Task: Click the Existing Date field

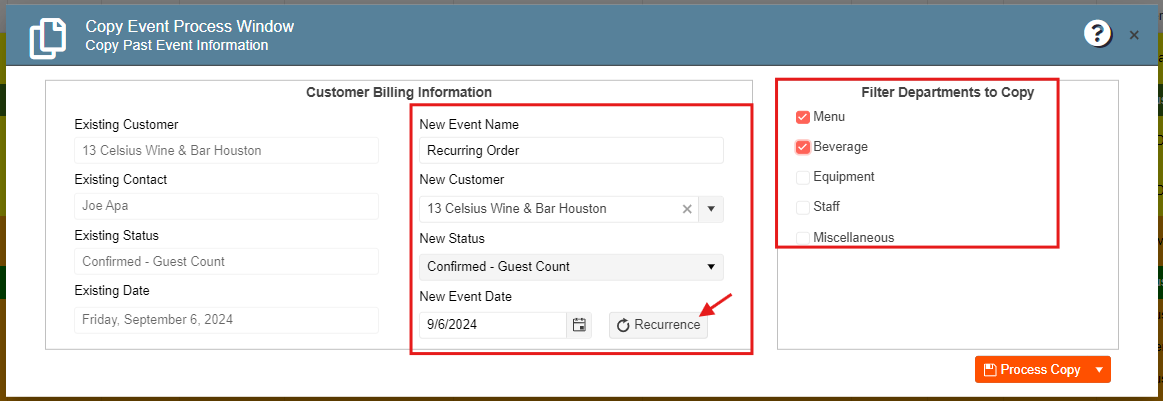Action: 226,320
